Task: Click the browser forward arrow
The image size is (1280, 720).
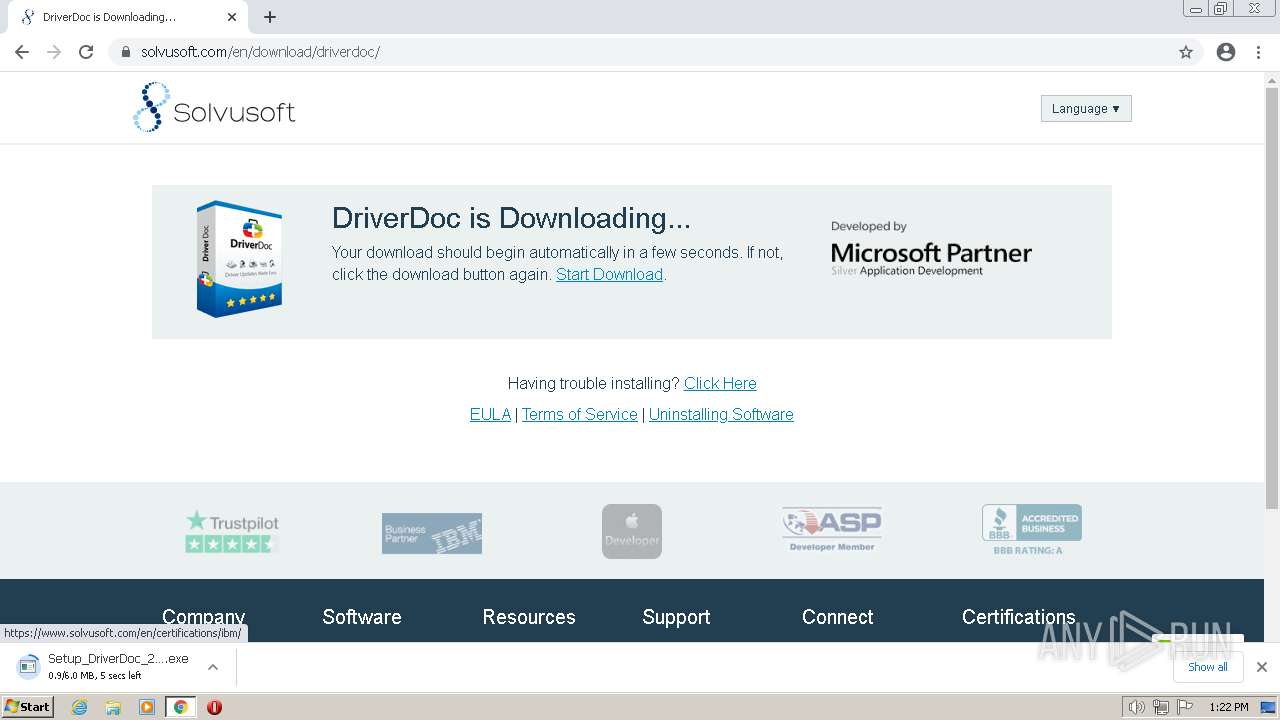Action: (54, 52)
